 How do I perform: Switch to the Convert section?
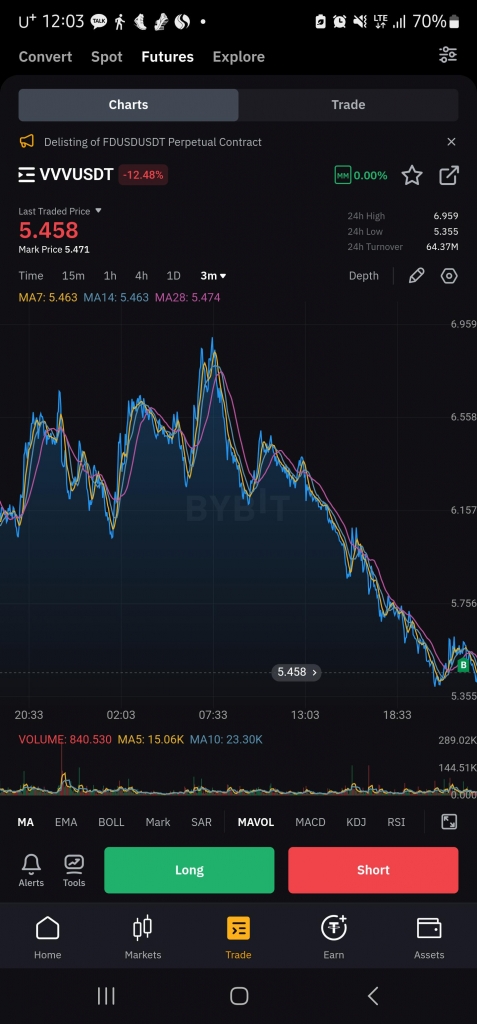pos(45,57)
